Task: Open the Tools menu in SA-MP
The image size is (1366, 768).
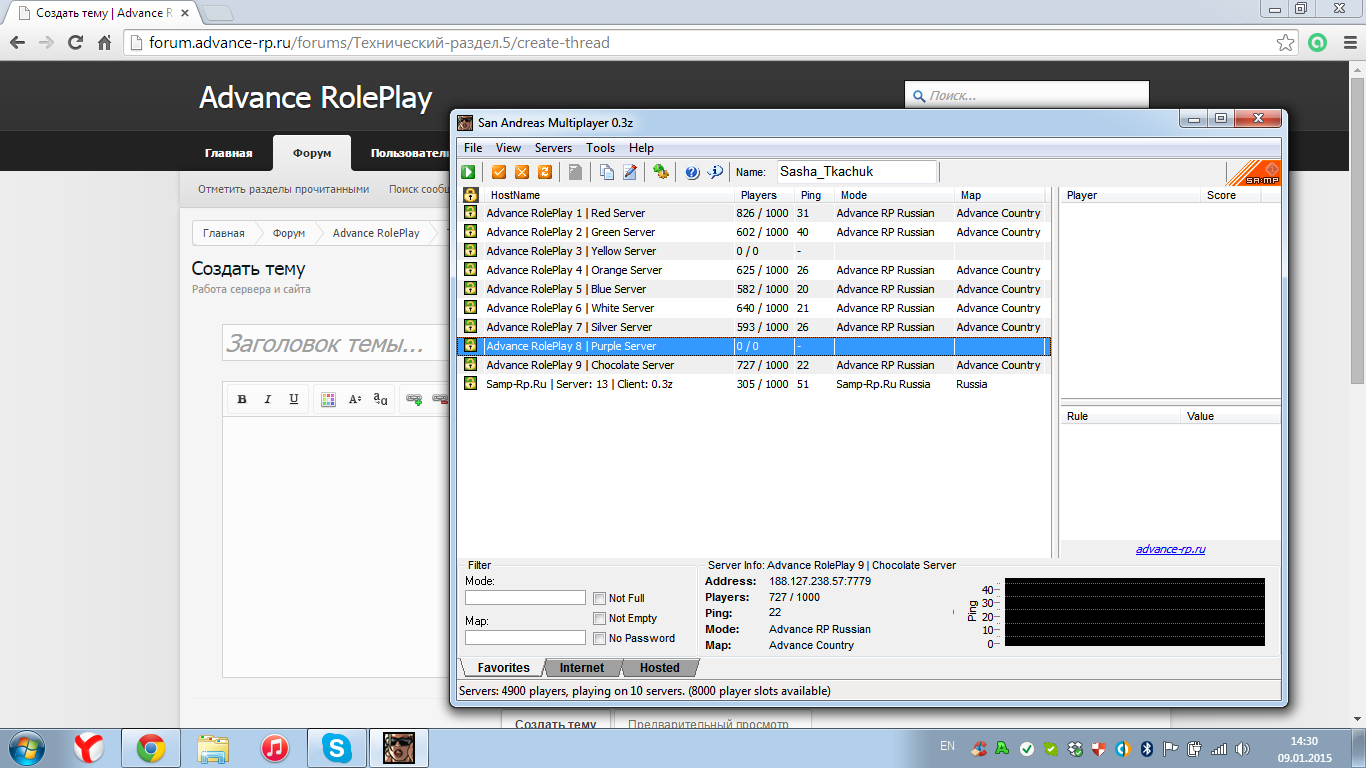Action: [x=600, y=148]
